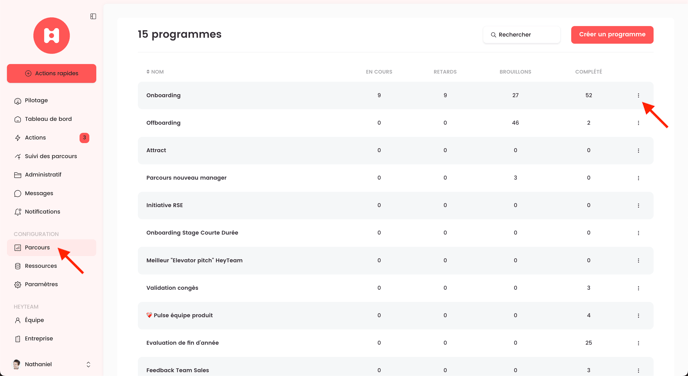Click the Actions badge showing 3
The width and height of the screenshot is (688, 376).
coord(84,138)
